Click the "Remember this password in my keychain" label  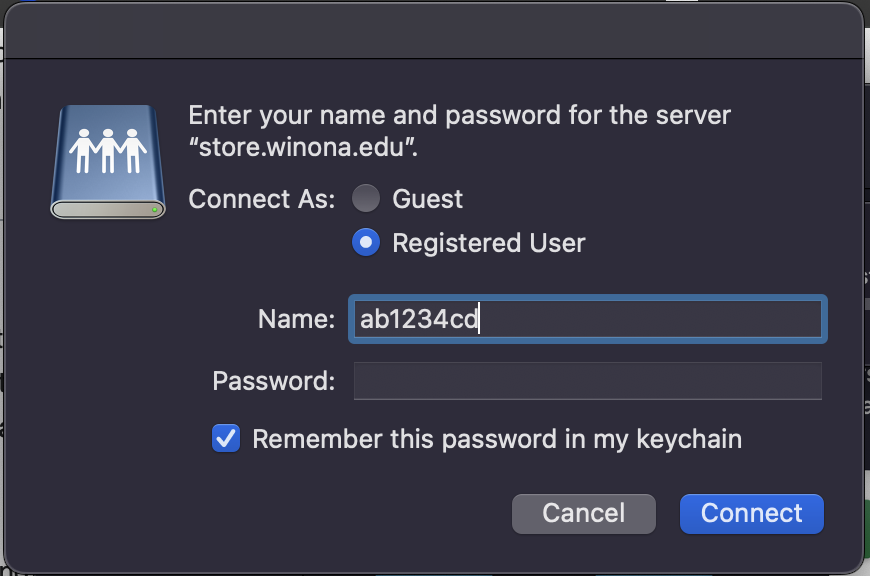click(497, 439)
